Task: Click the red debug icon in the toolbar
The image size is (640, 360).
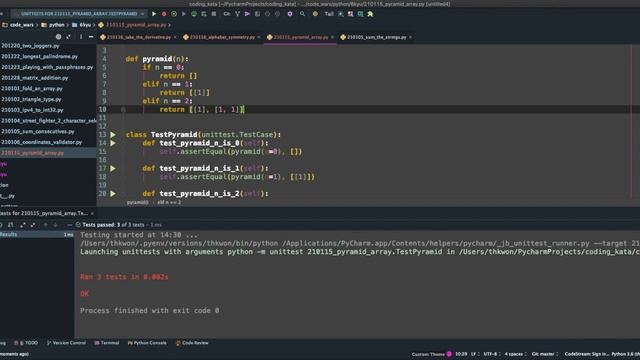Action: (x=164, y=14)
